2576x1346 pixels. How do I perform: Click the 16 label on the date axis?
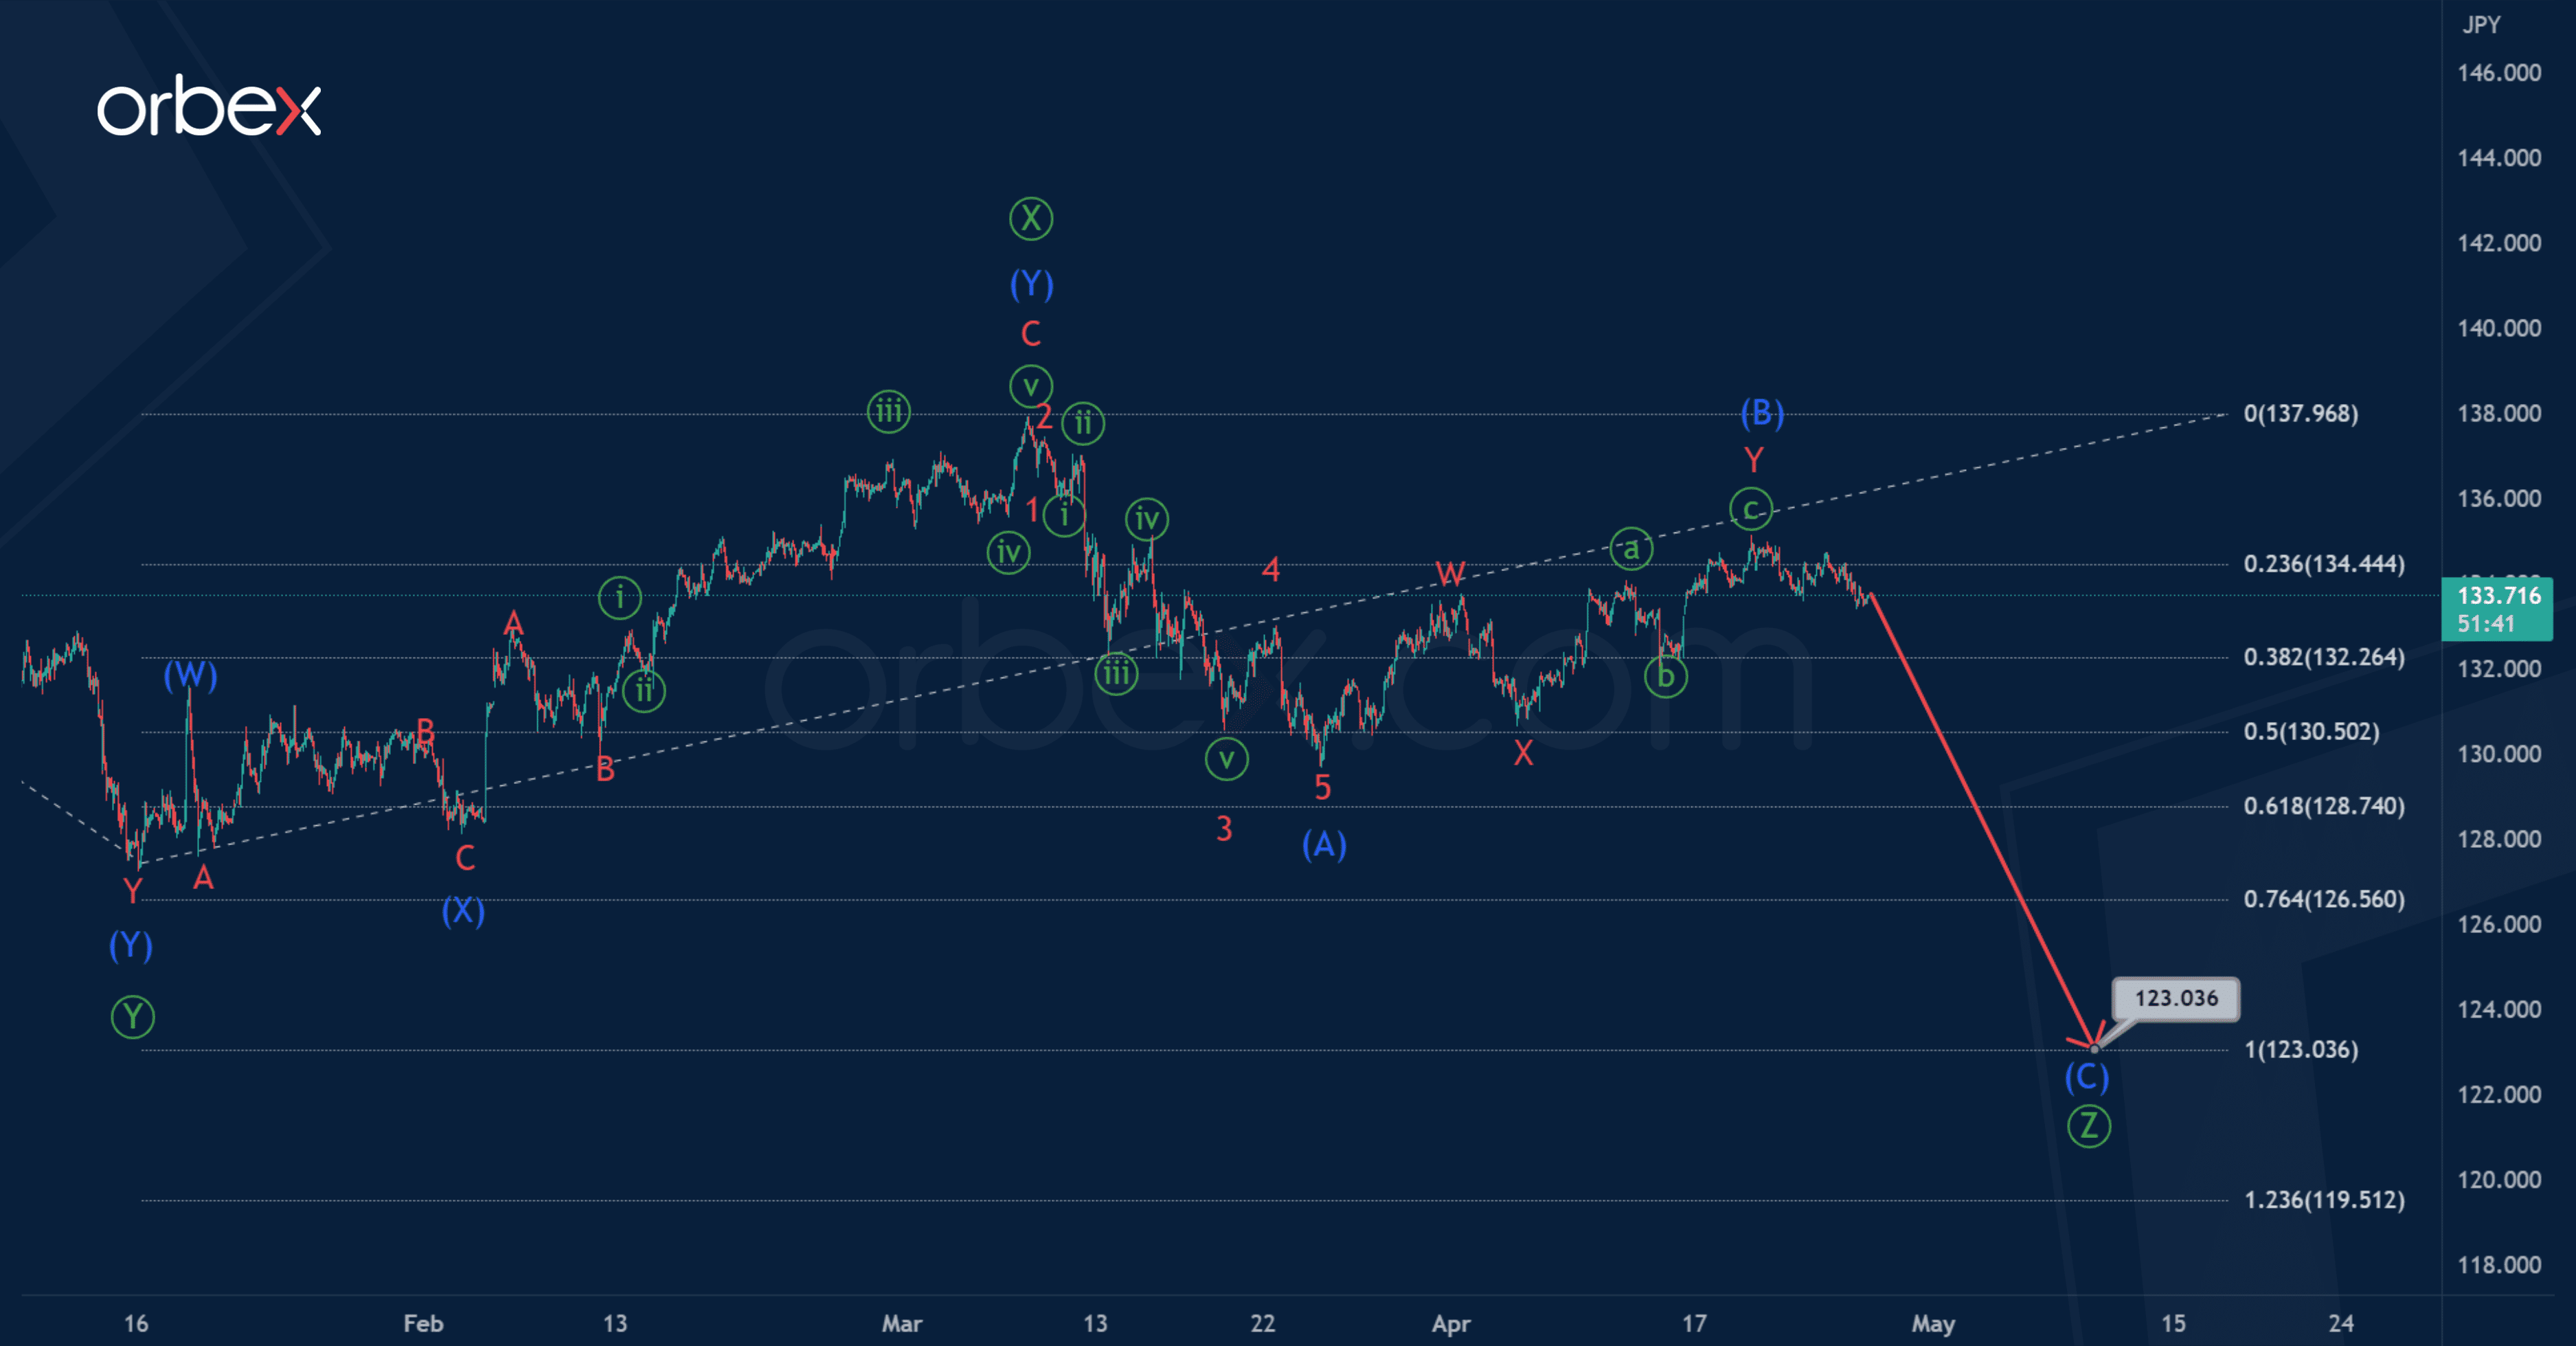[136, 1323]
